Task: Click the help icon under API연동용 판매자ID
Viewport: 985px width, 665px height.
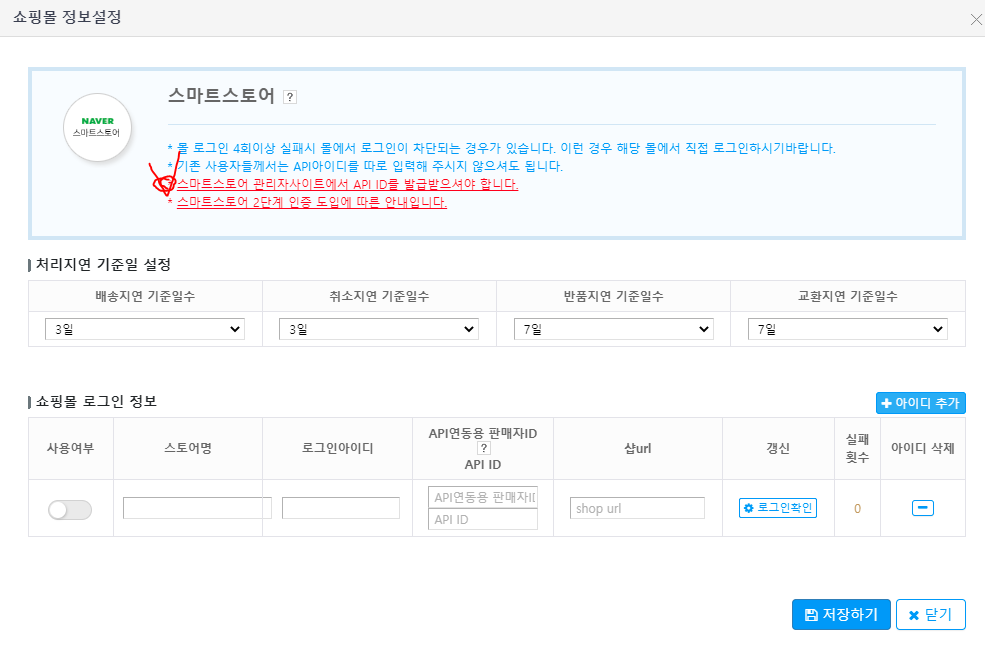Action: pyautogui.click(x=483, y=448)
